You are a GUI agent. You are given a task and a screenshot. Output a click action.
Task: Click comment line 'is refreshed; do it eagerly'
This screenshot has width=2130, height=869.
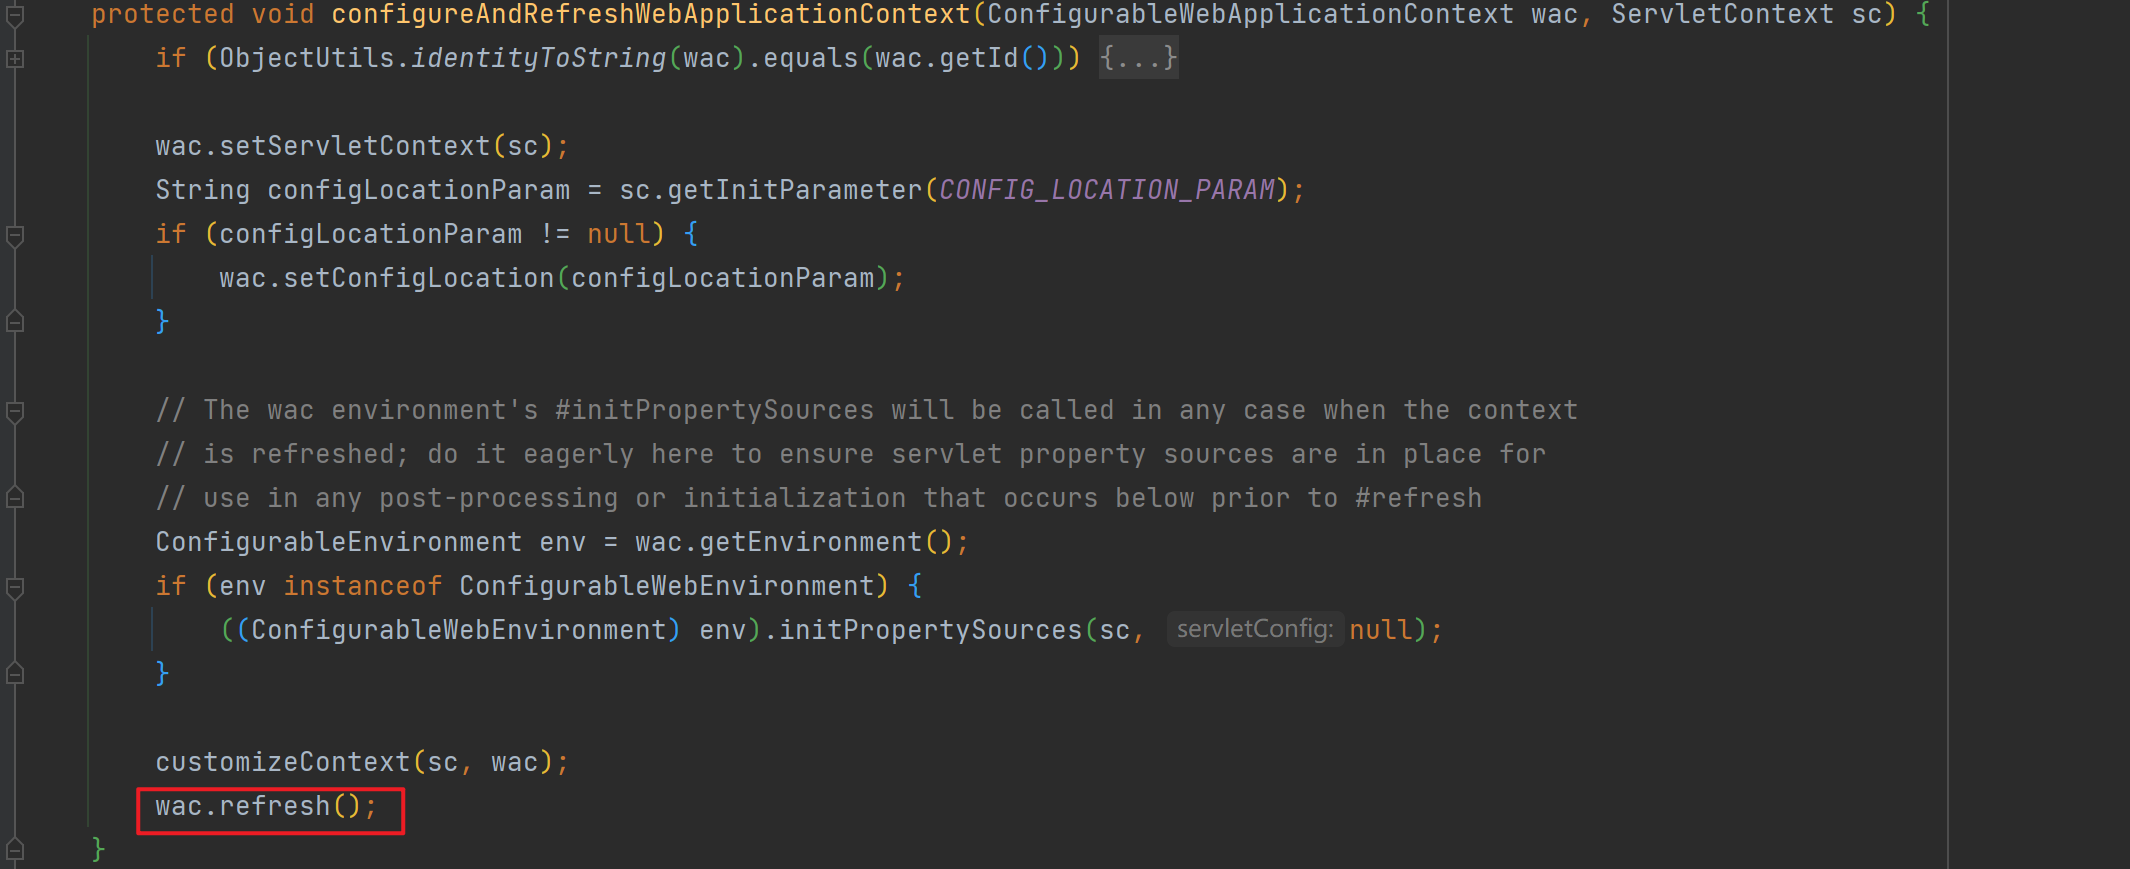click(x=851, y=454)
